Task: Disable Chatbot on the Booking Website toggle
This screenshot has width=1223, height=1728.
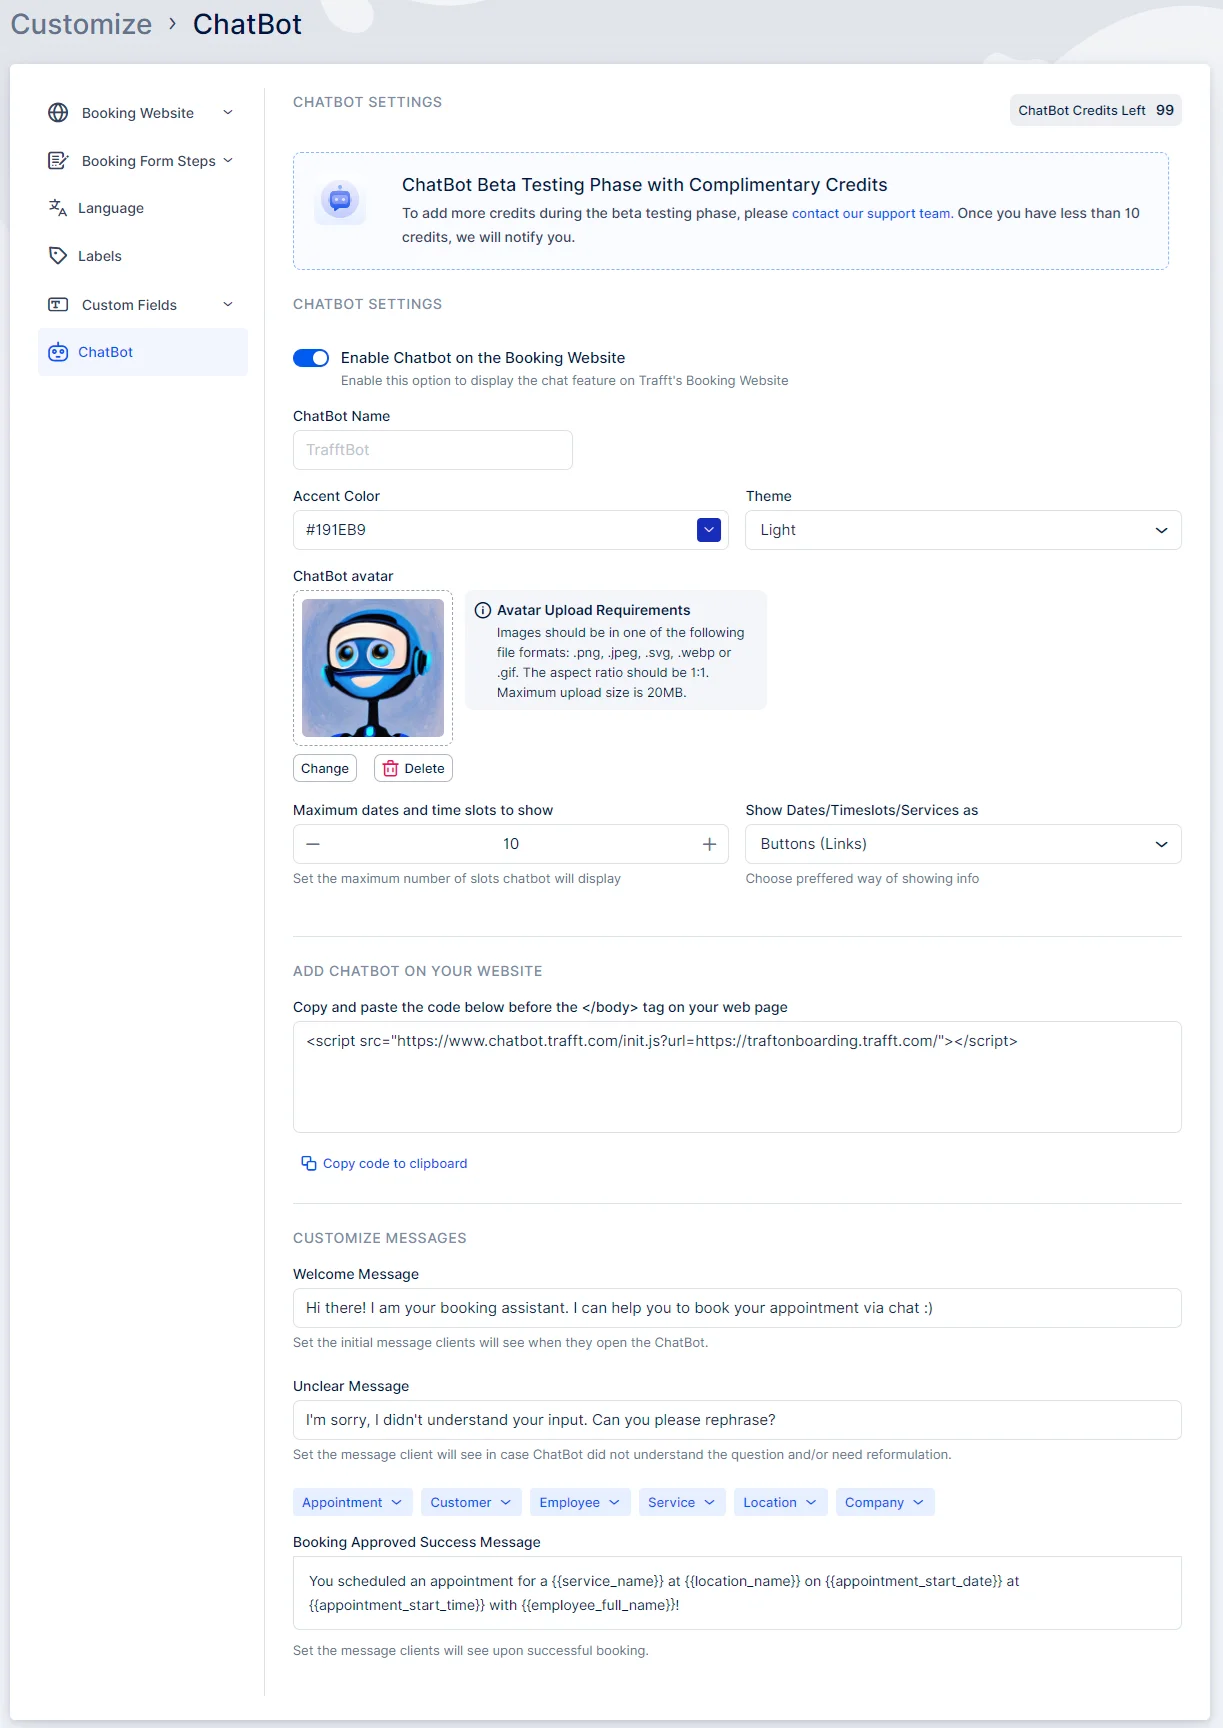Action: [x=311, y=358]
